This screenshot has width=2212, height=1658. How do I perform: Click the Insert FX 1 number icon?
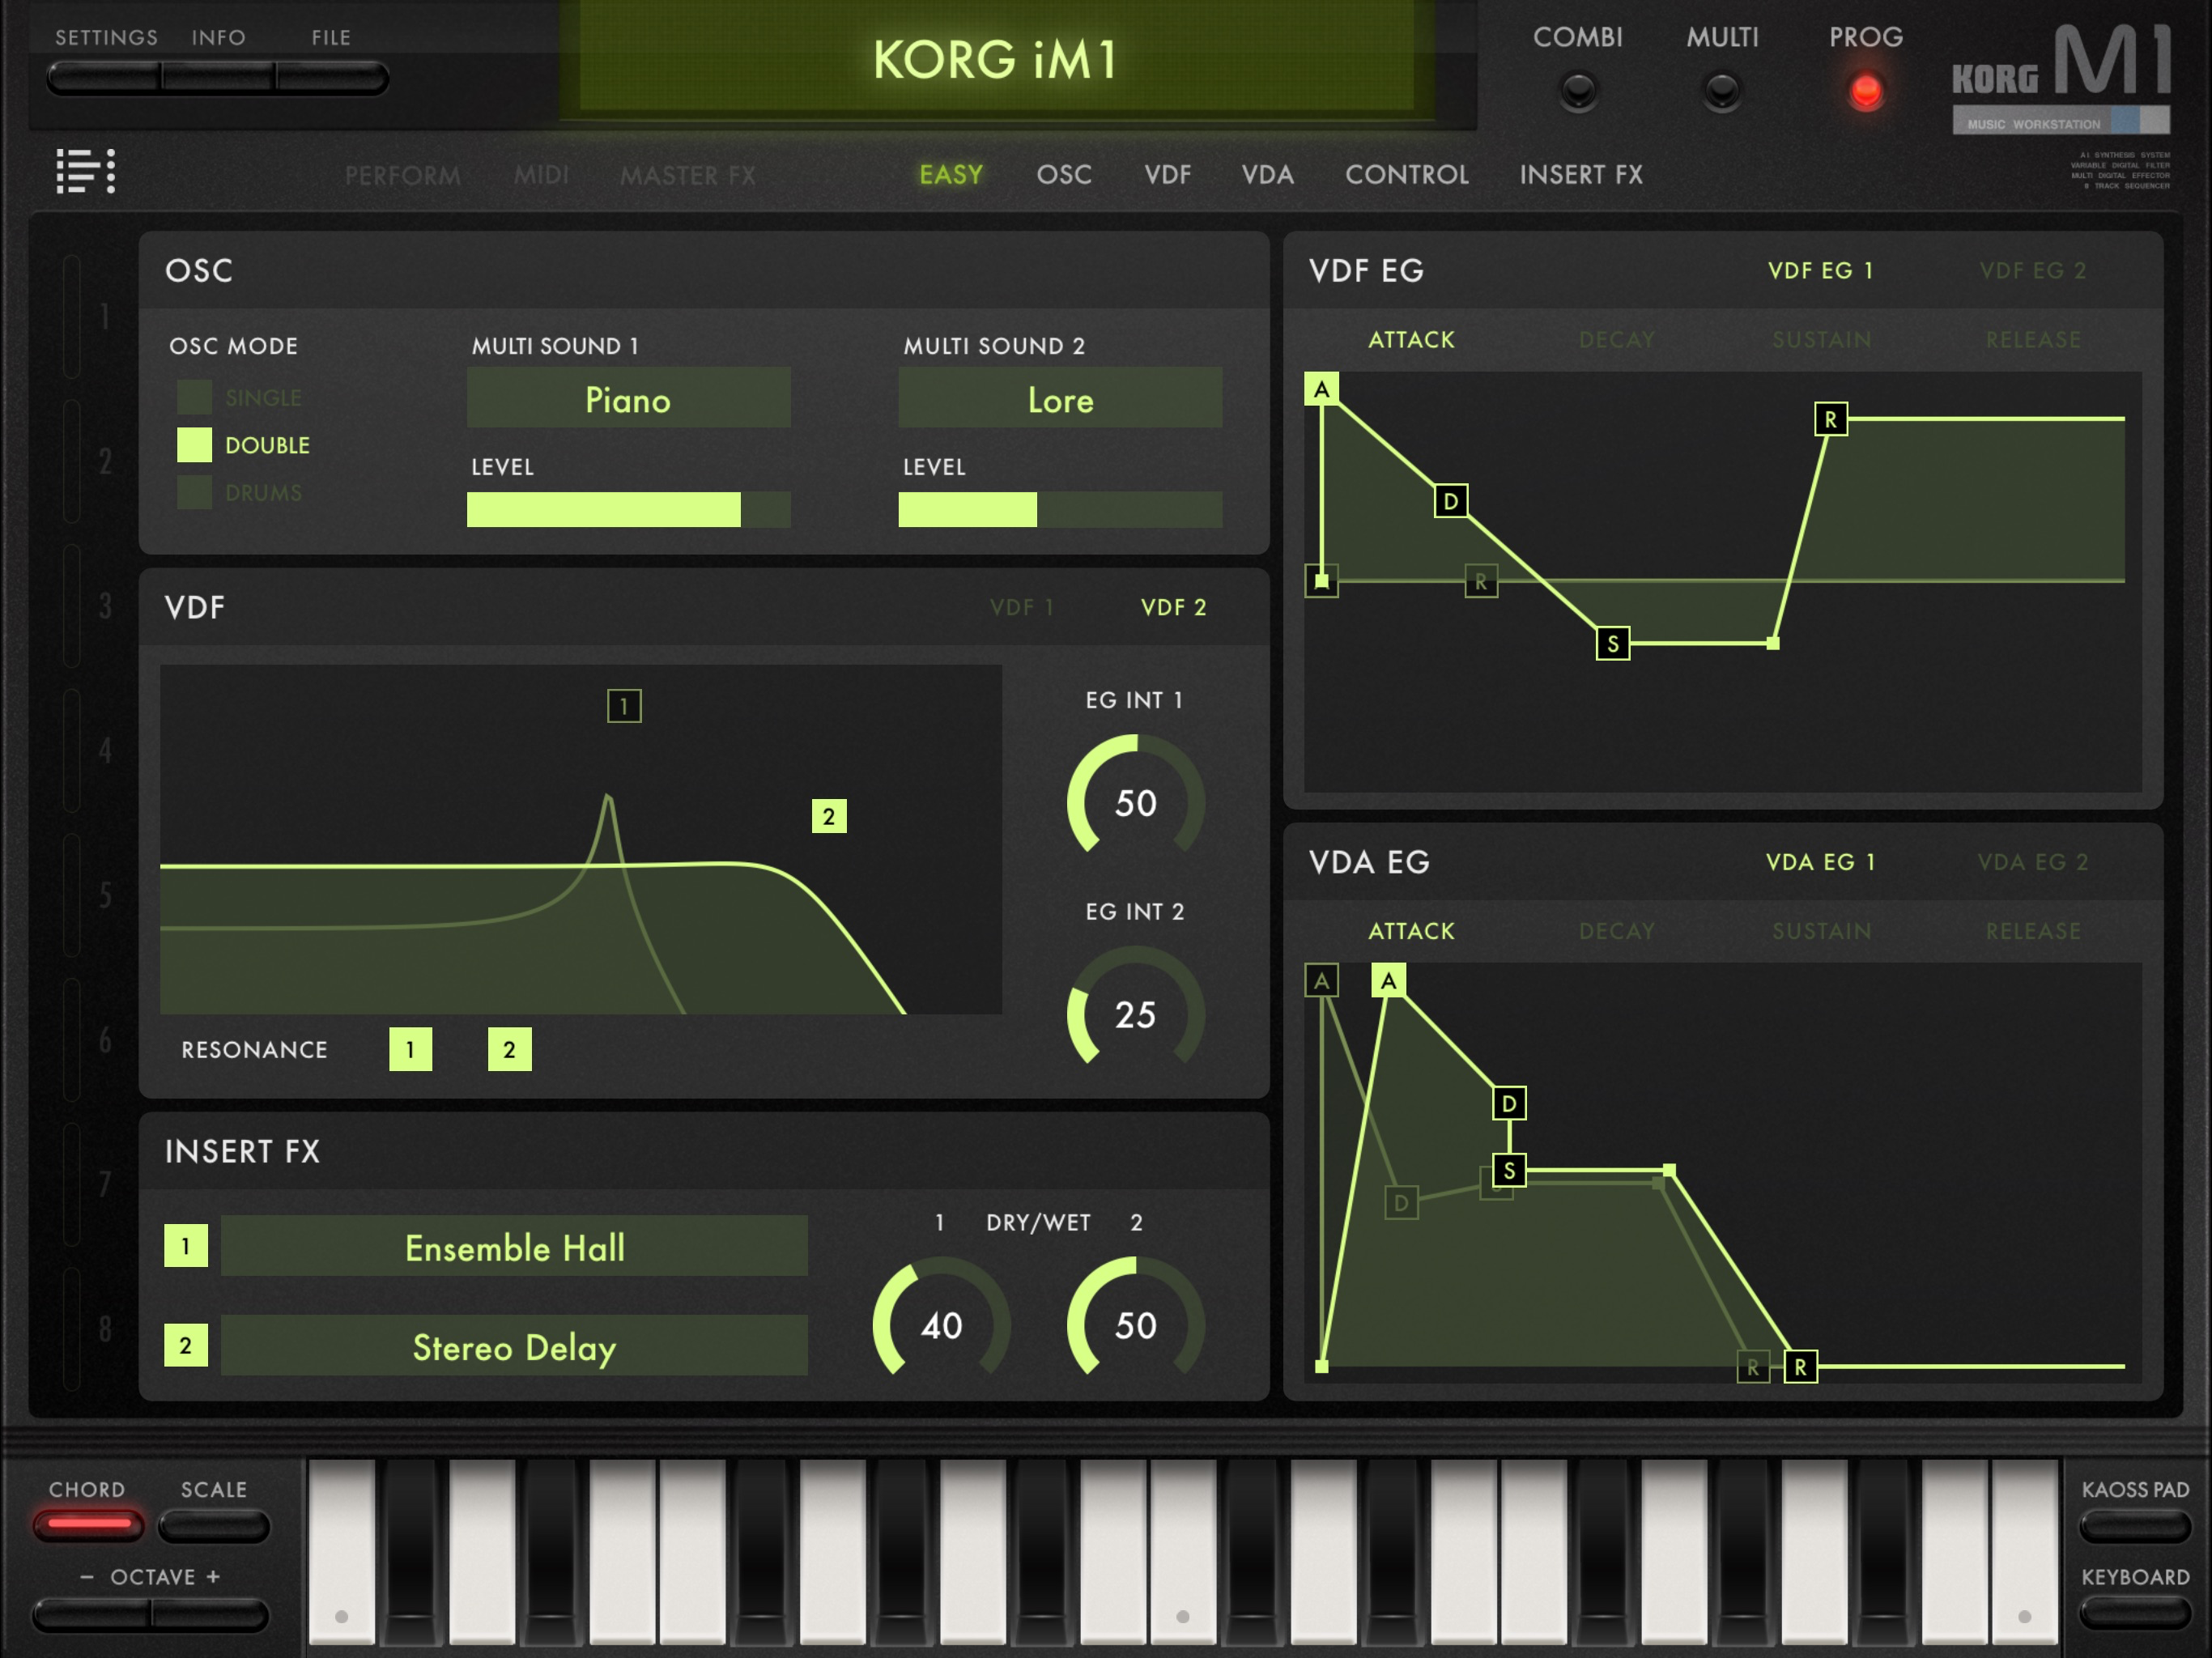click(x=186, y=1246)
